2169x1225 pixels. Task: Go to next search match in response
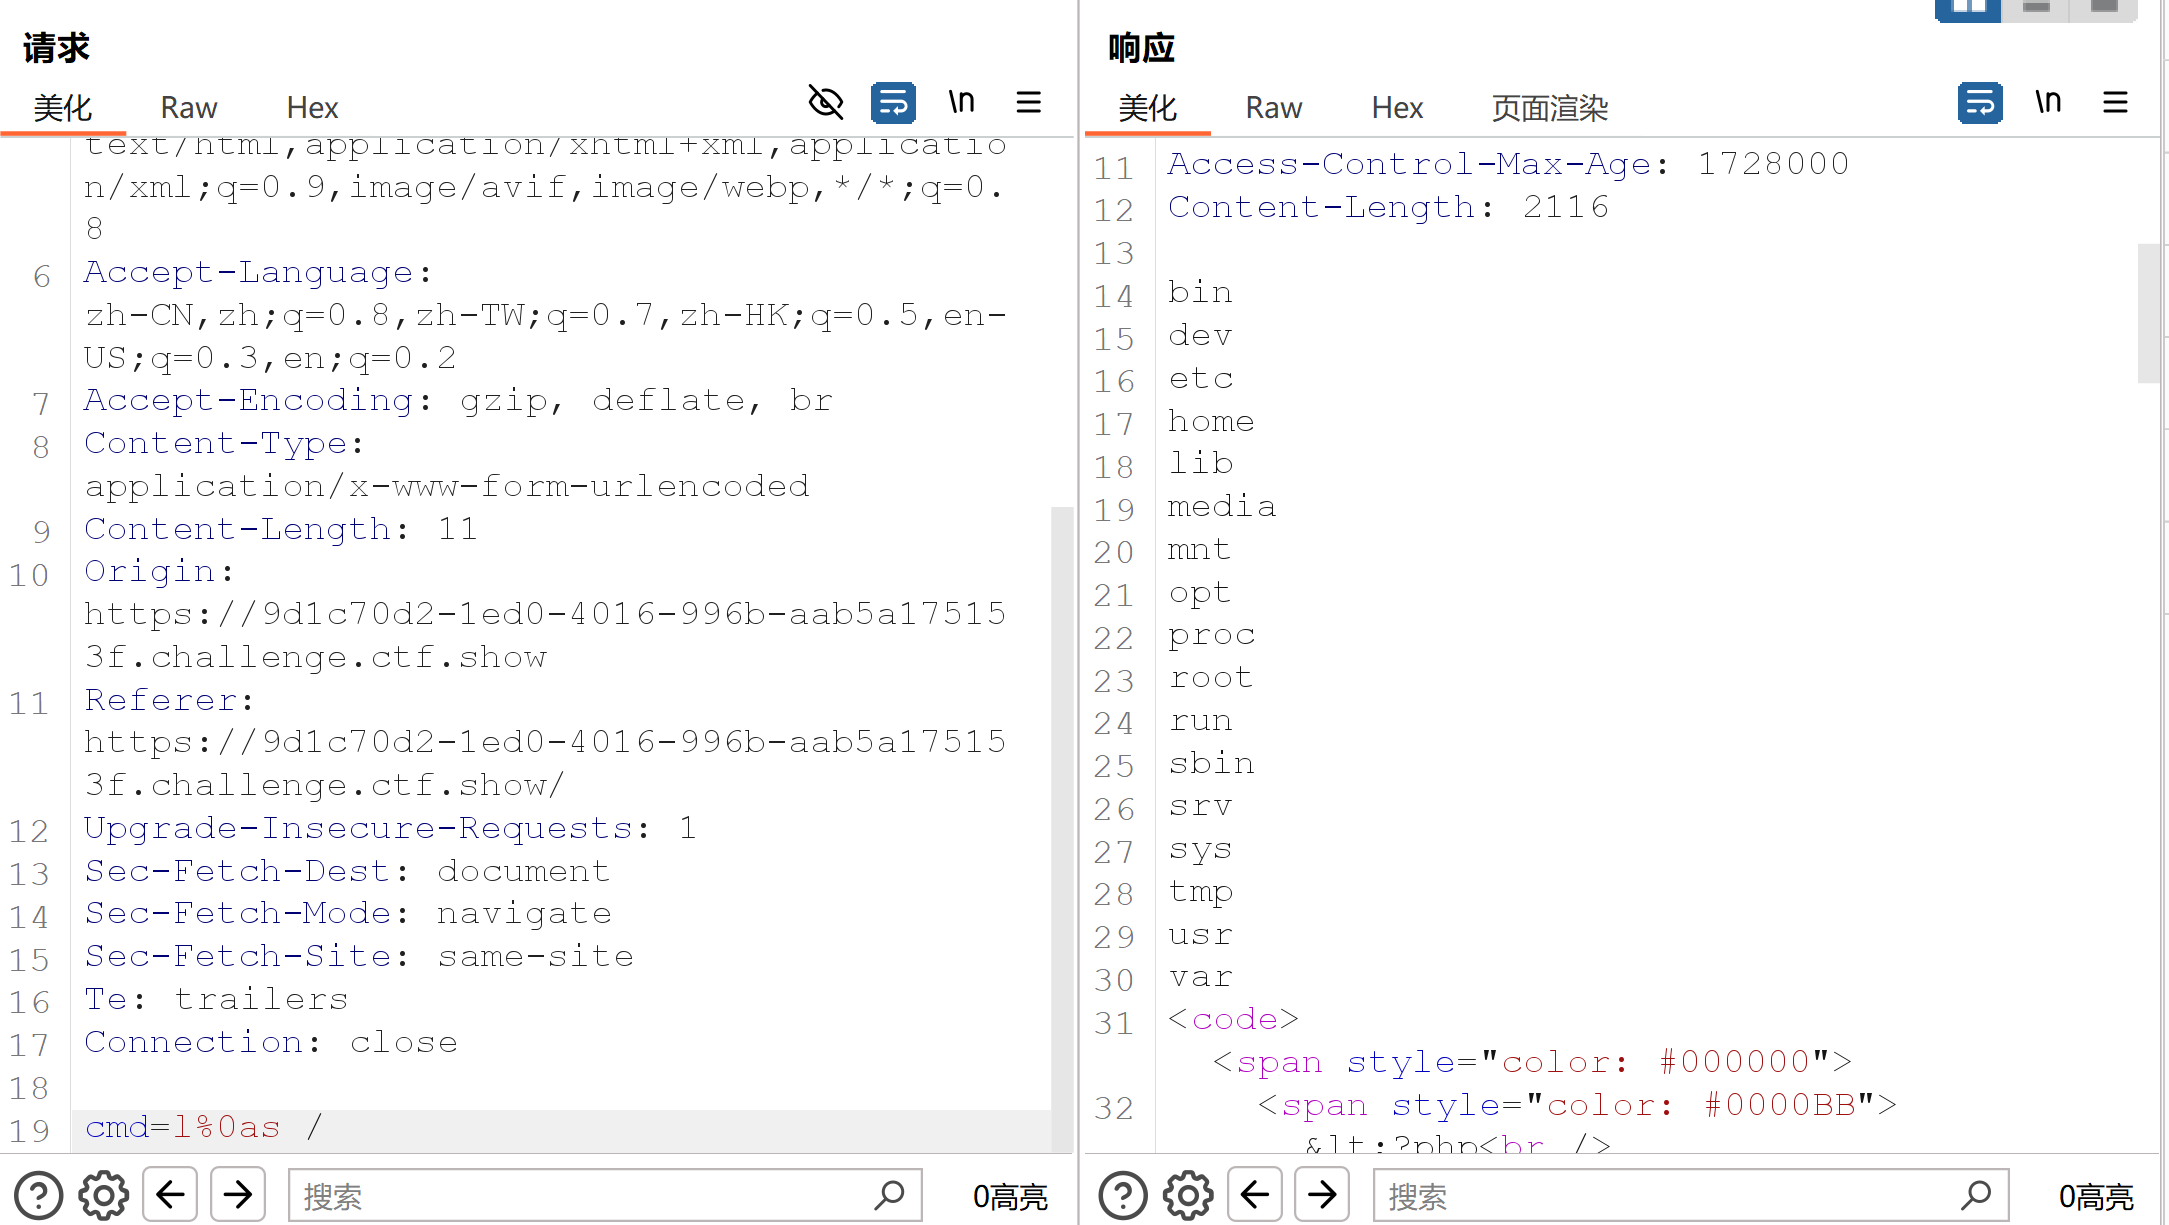[x=1322, y=1195]
